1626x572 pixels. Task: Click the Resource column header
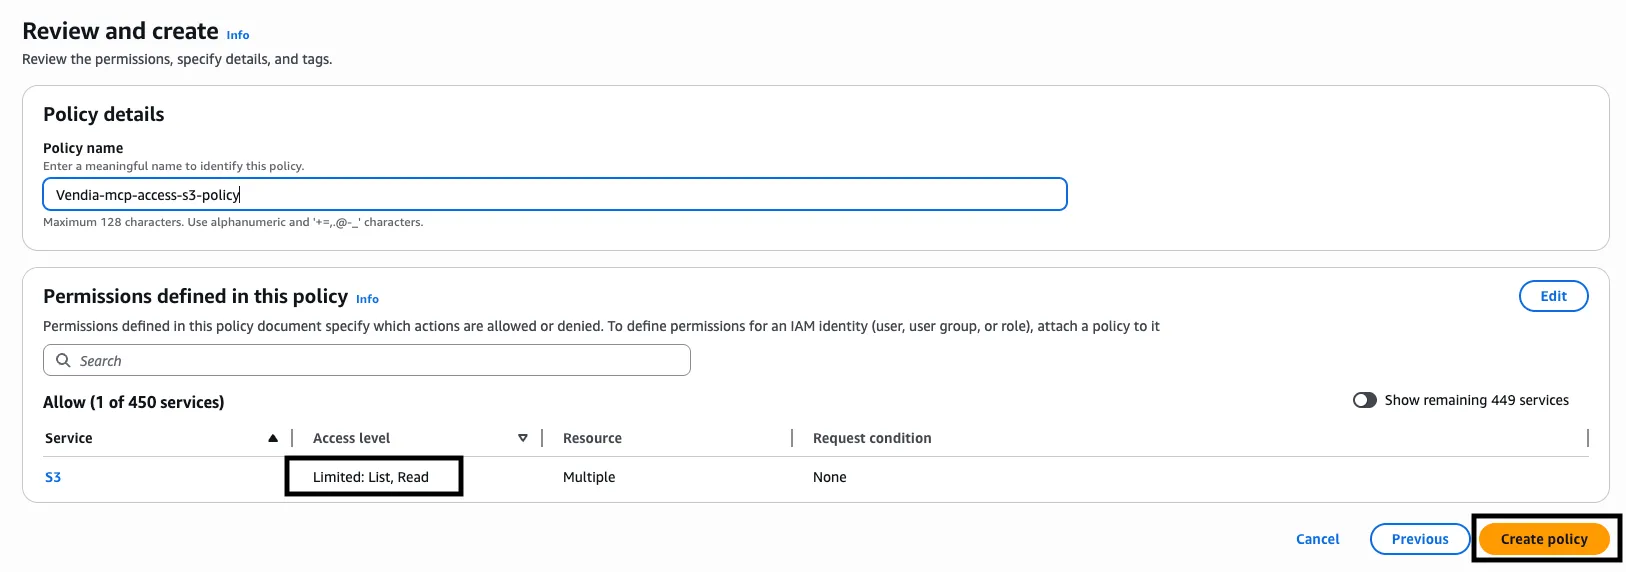[x=592, y=438]
